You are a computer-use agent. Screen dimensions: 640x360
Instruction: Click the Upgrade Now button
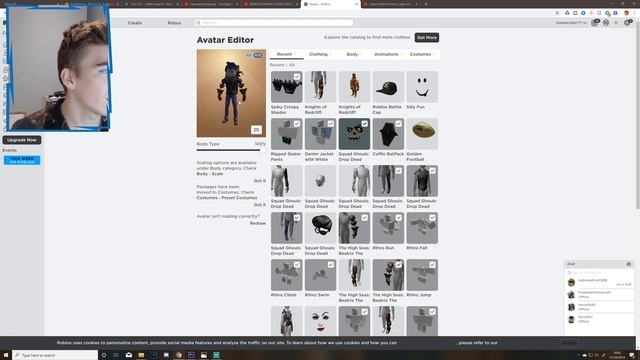22,140
